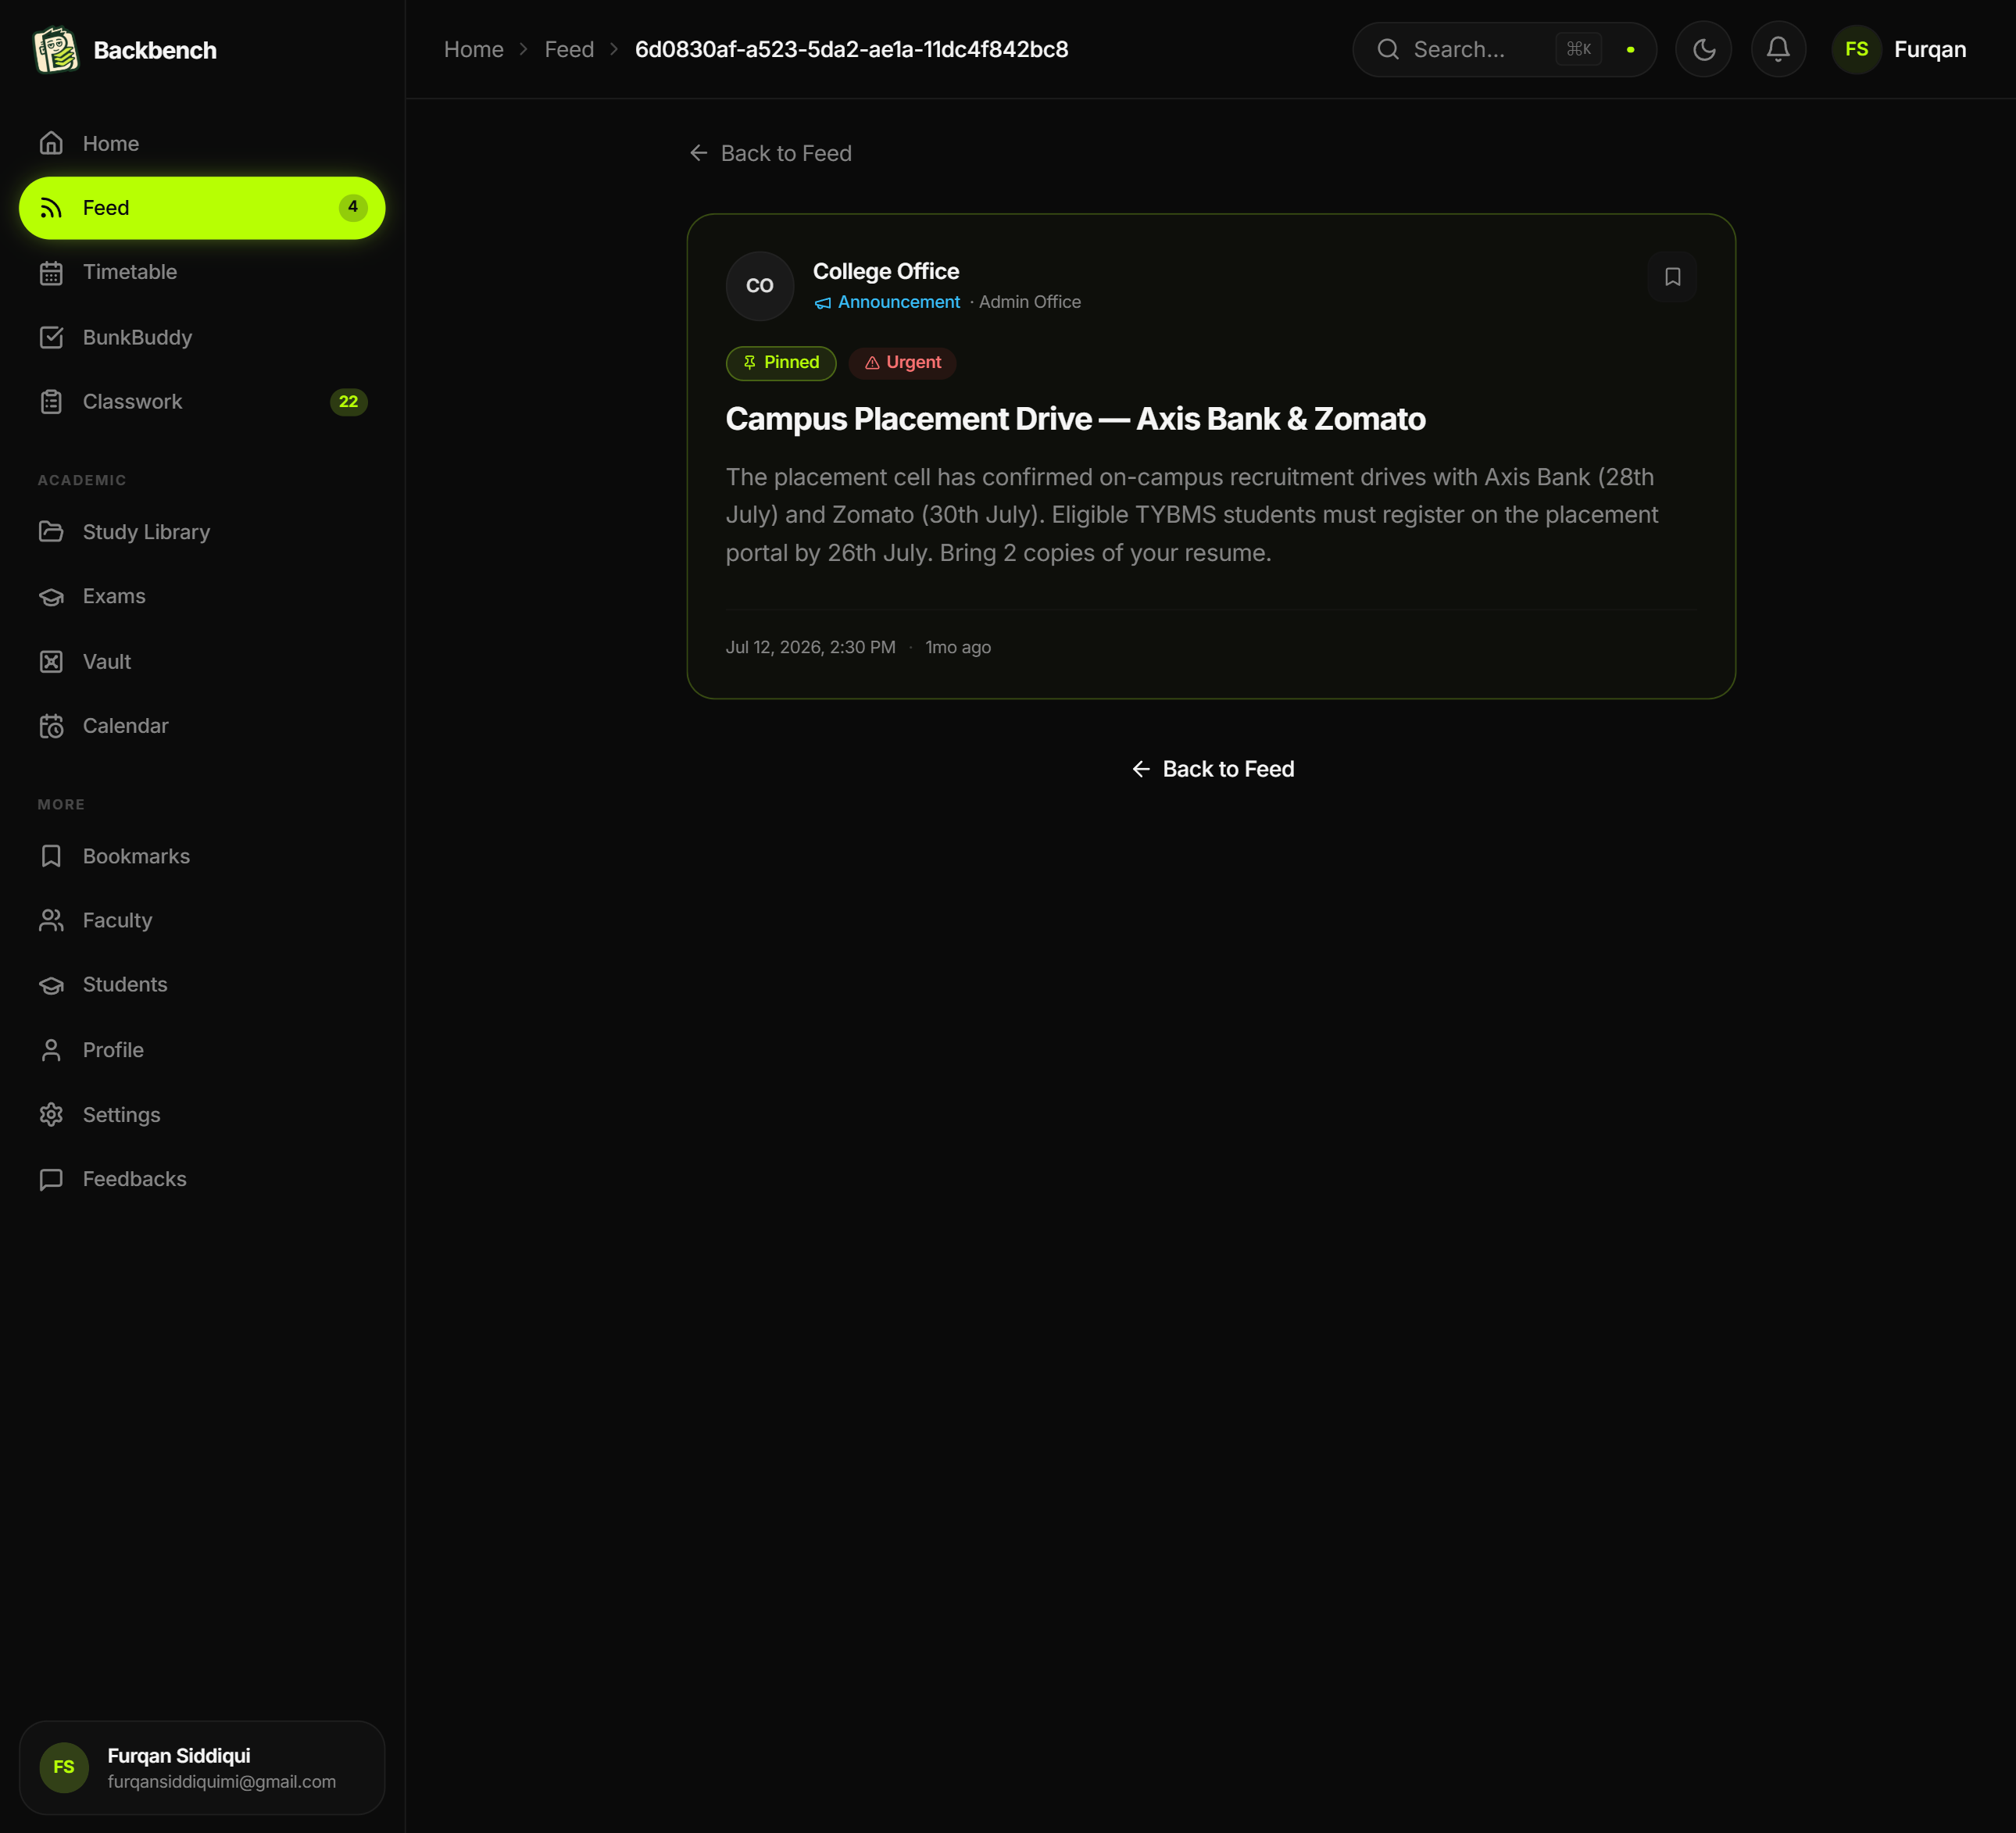Click the Settings gear icon

[x=51, y=1114]
